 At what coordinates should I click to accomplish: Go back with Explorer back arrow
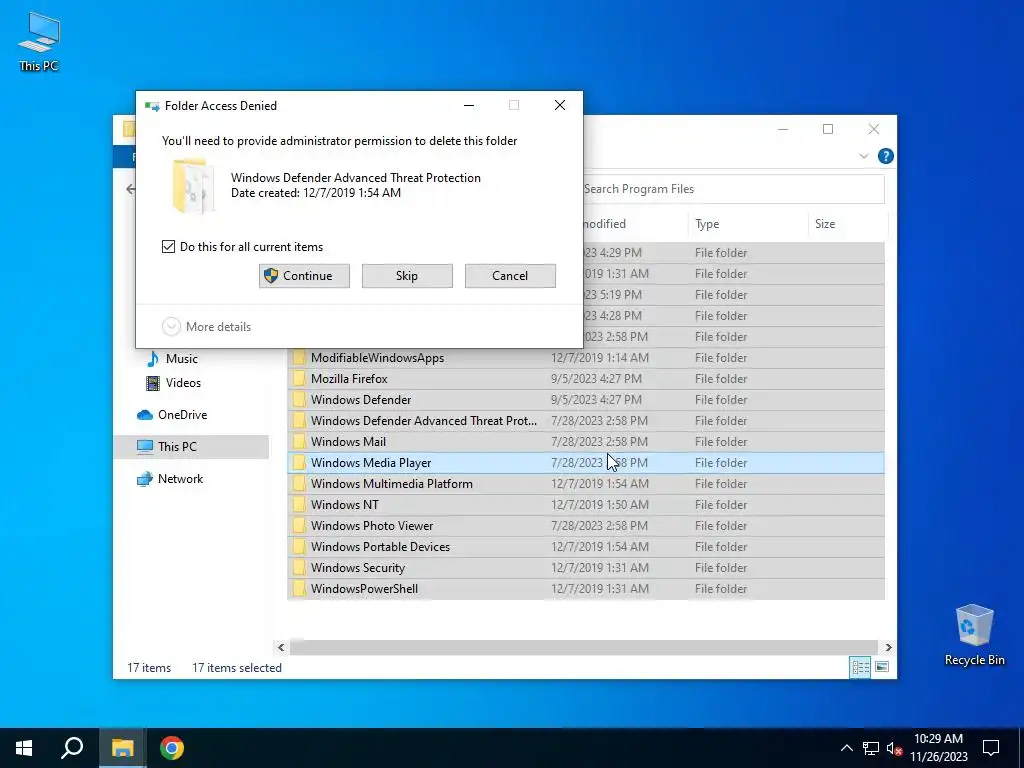[131, 189]
